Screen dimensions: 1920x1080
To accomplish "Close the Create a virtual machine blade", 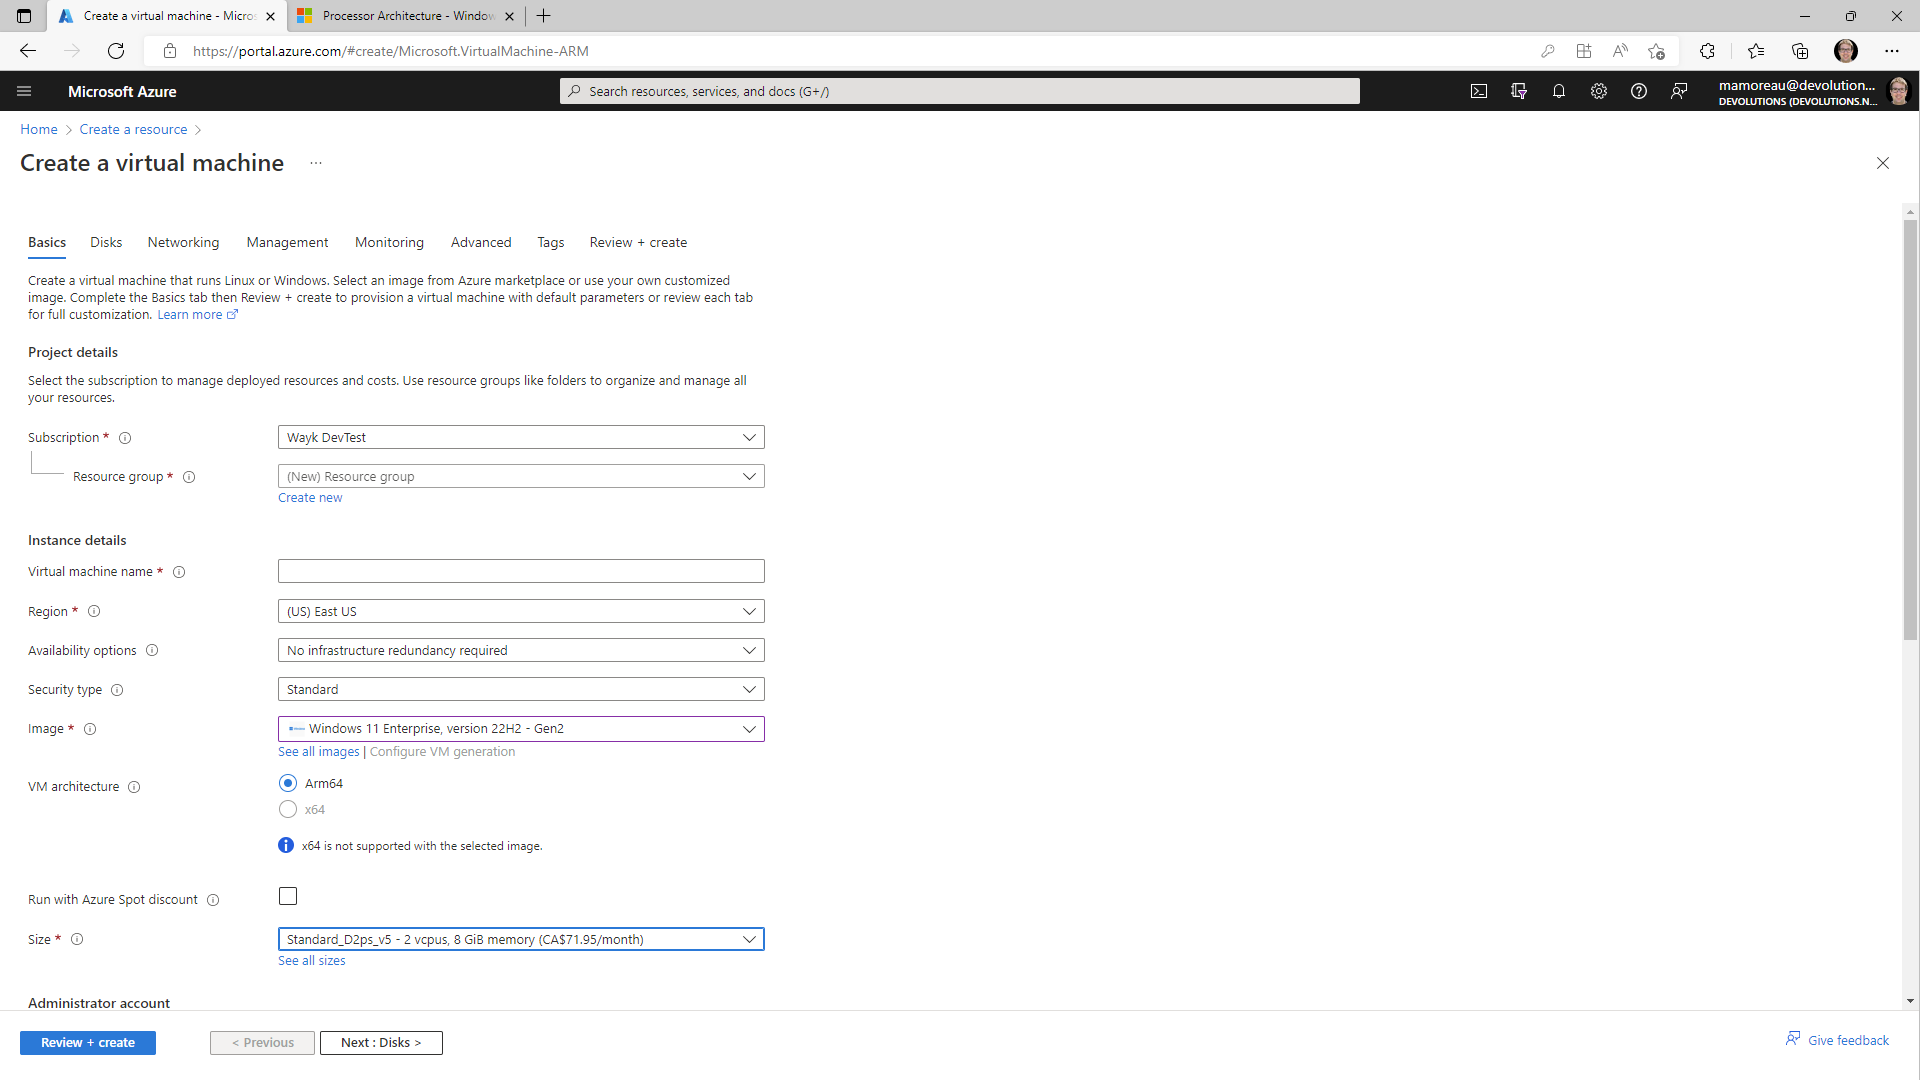I will pyautogui.click(x=1883, y=163).
